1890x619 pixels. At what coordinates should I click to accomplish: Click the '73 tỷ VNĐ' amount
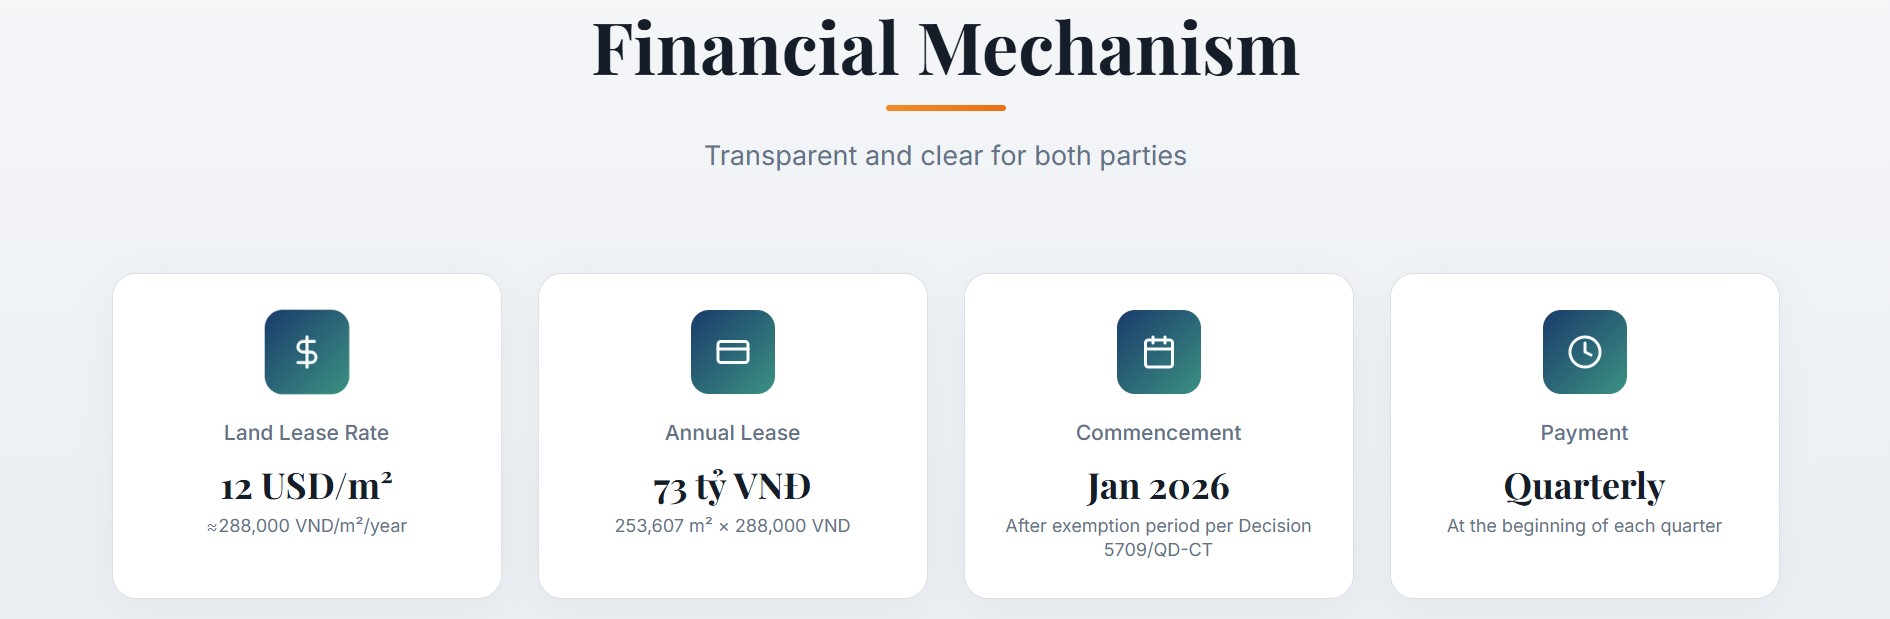[x=732, y=487]
